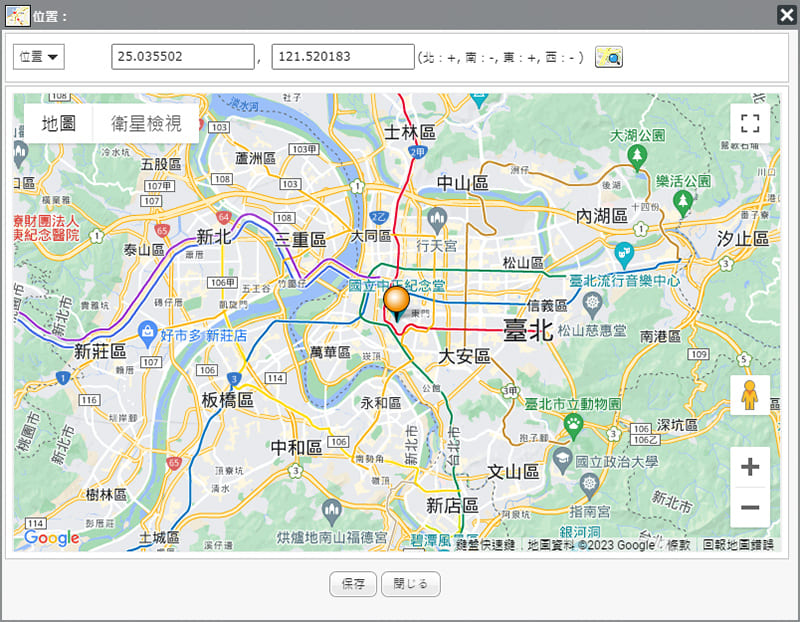Click the 信義區 district label

[x=547, y=306]
